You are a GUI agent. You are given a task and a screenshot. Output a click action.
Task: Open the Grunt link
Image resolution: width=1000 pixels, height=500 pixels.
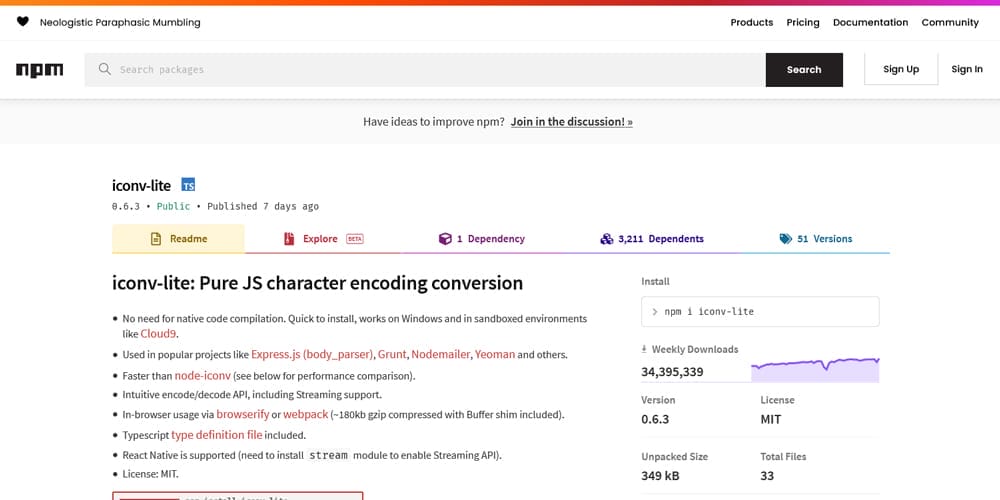pos(392,354)
